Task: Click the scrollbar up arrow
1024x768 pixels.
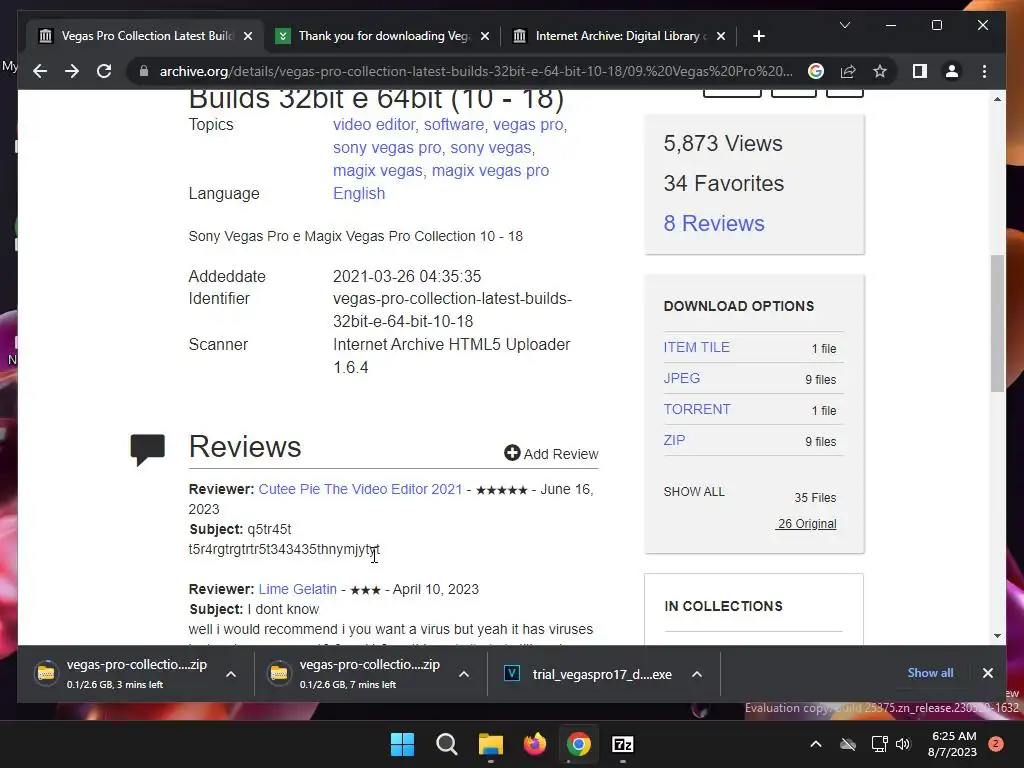Action: pos(997,99)
